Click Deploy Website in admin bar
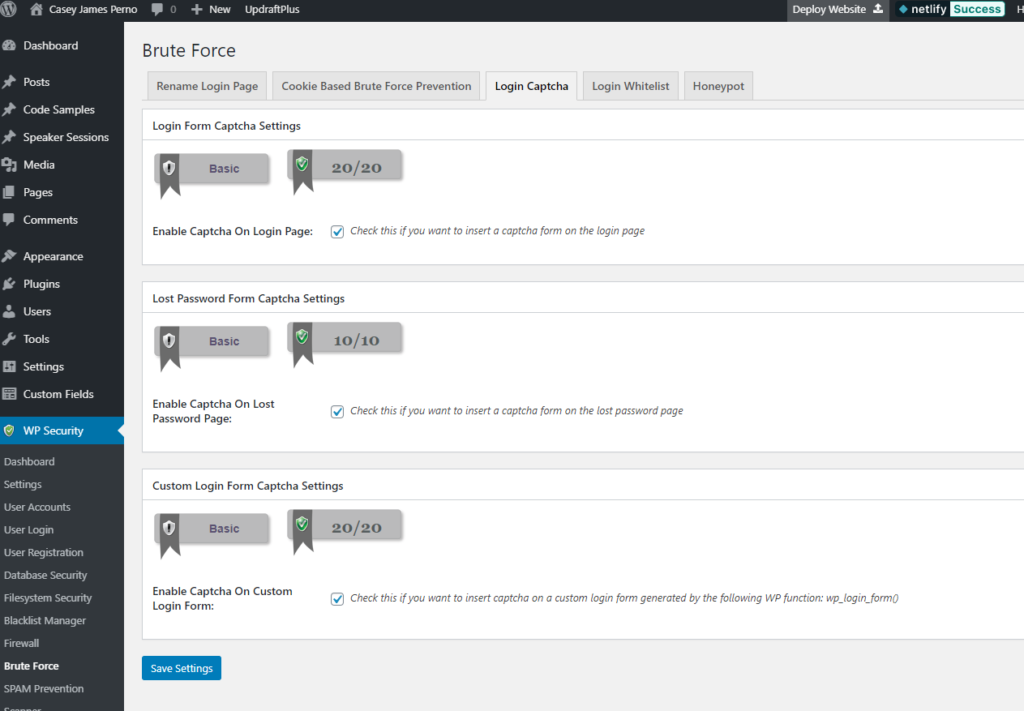Viewport: 1024px width, 711px height. tap(838, 9)
